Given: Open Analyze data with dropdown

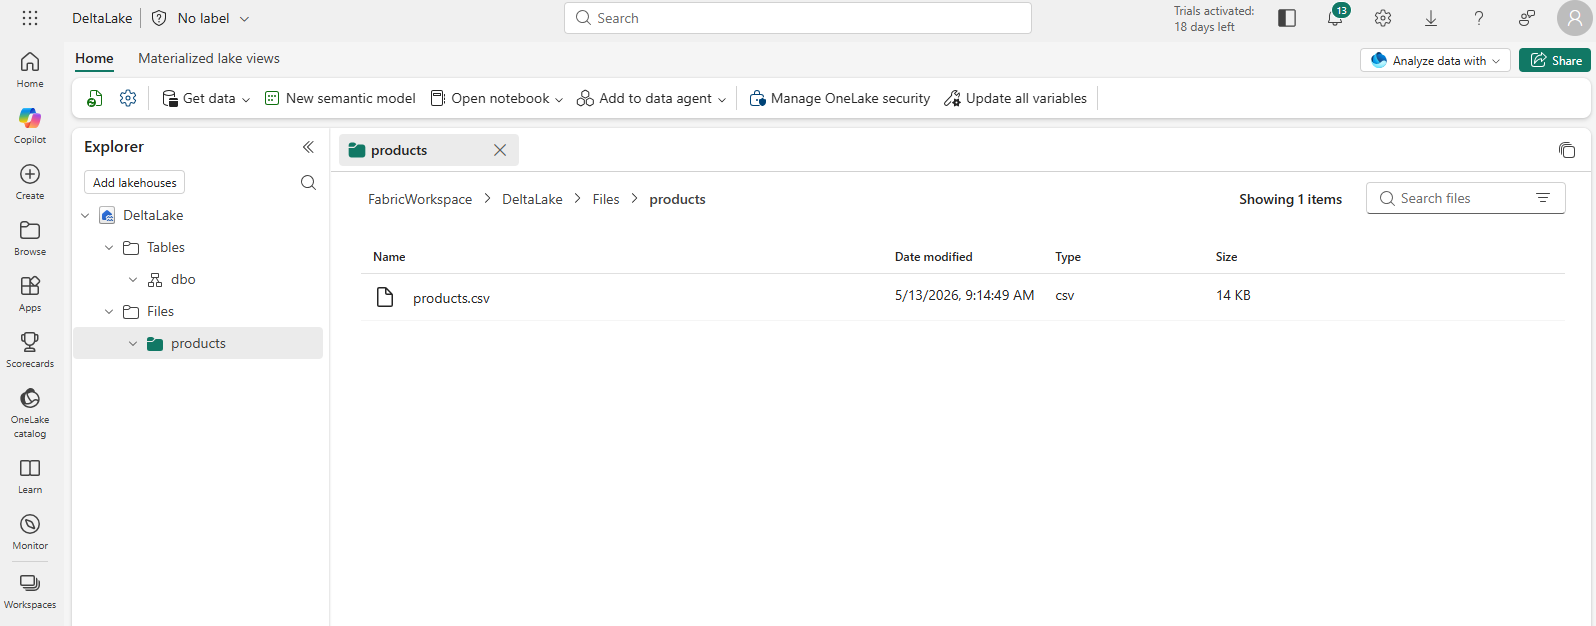Looking at the screenshot, I should pos(1435,60).
